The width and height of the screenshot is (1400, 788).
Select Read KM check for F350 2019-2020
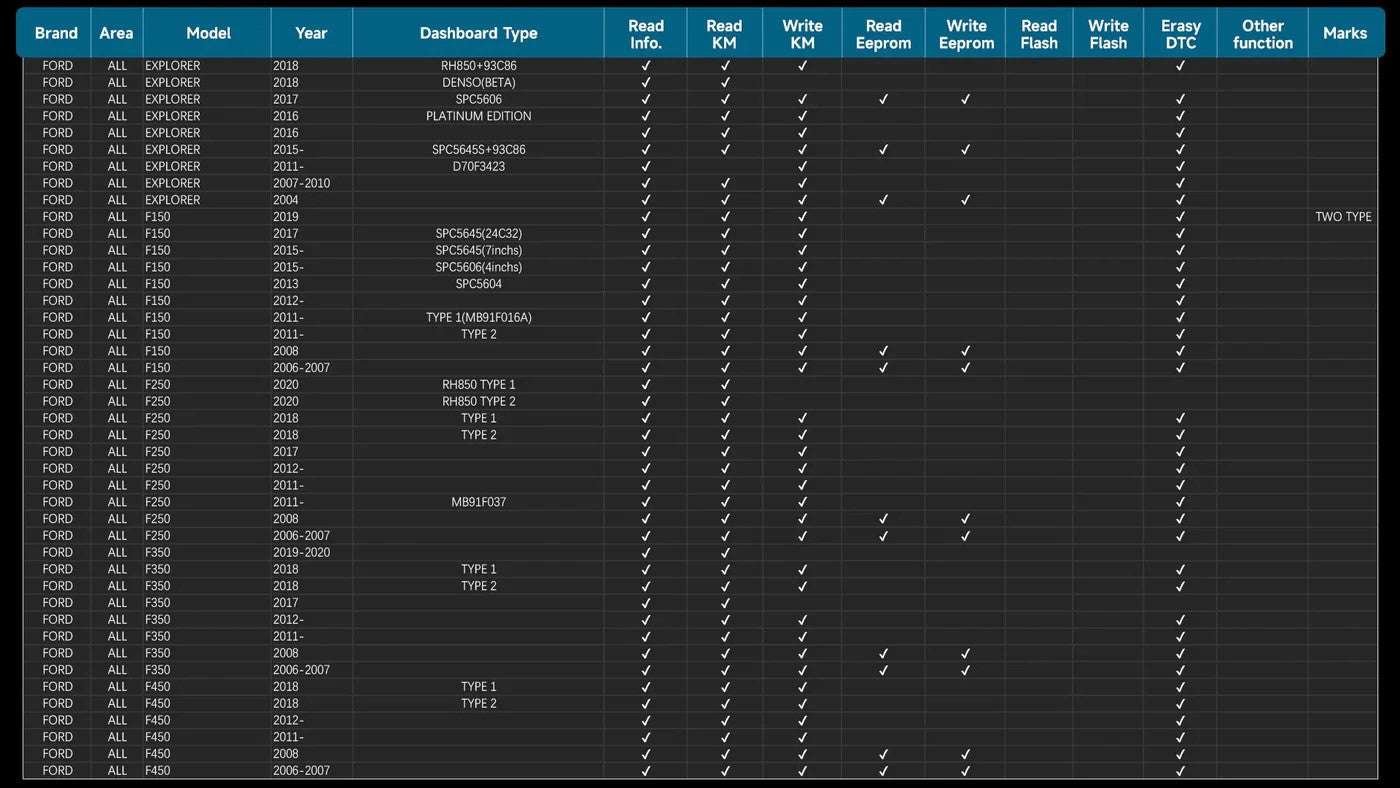pos(725,553)
